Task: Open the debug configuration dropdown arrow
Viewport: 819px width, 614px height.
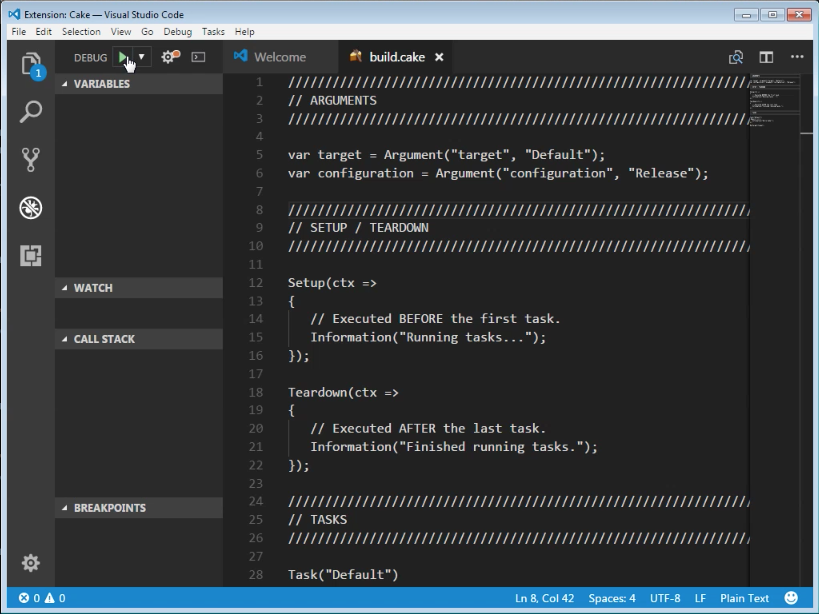Action: click(x=142, y=57)
